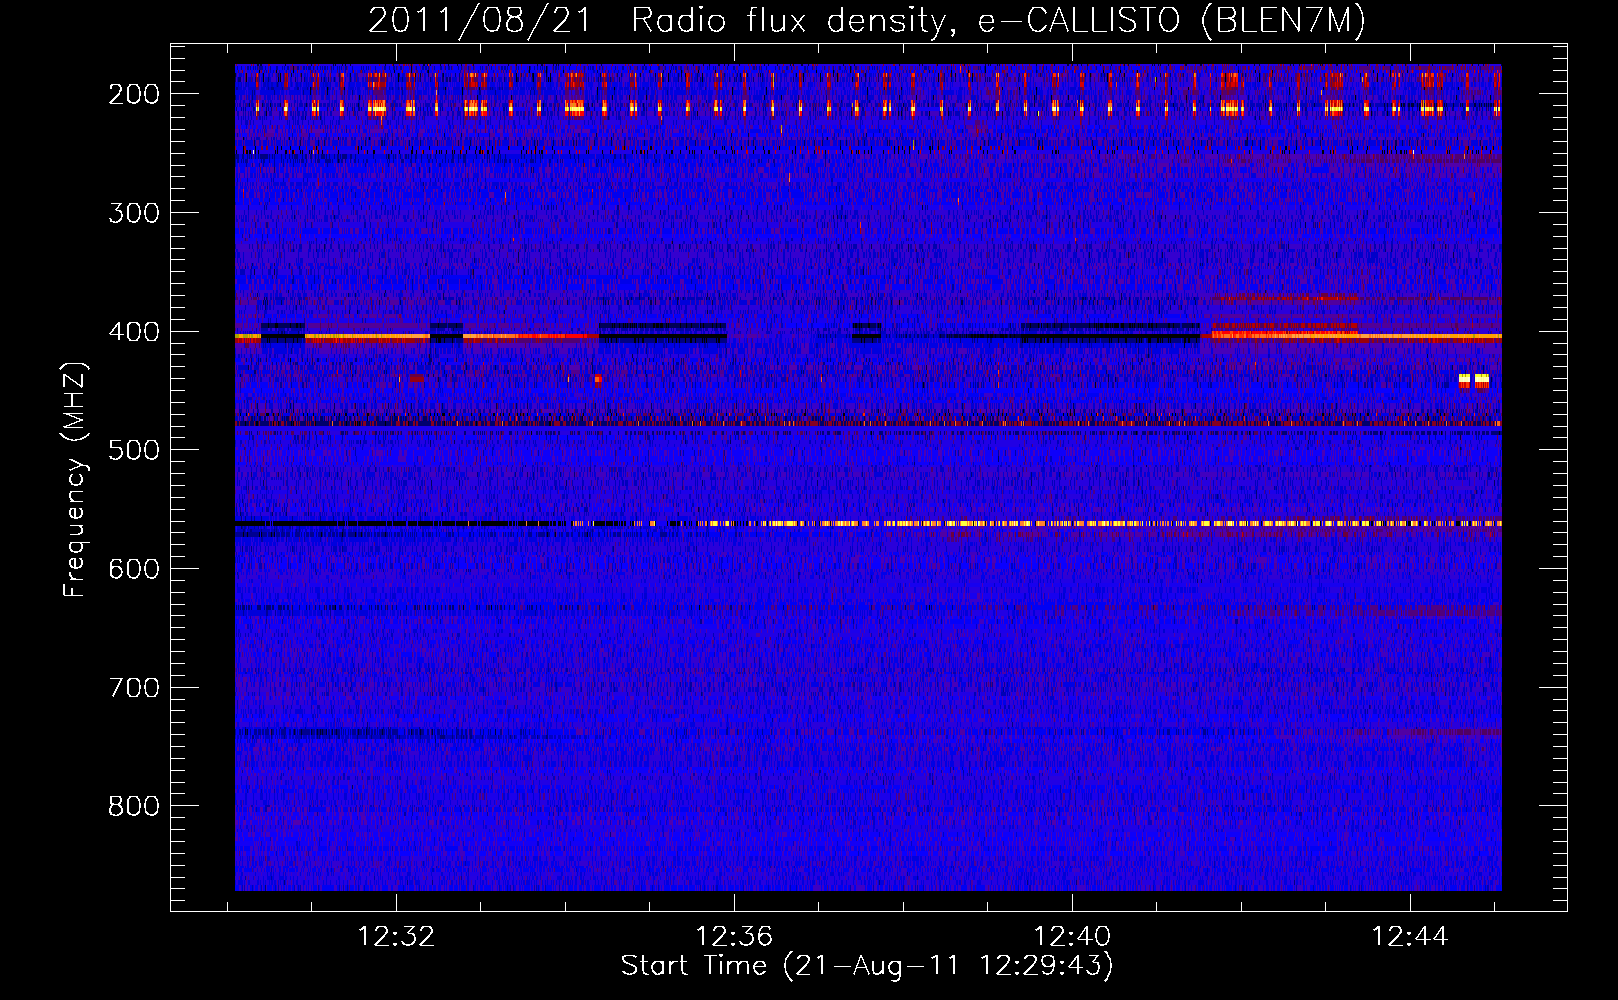Viewport: 1618px width, 1000px height.
Task: Click the 200 frequency tick label
Action: pyautogui.click(x=134, y=94)
